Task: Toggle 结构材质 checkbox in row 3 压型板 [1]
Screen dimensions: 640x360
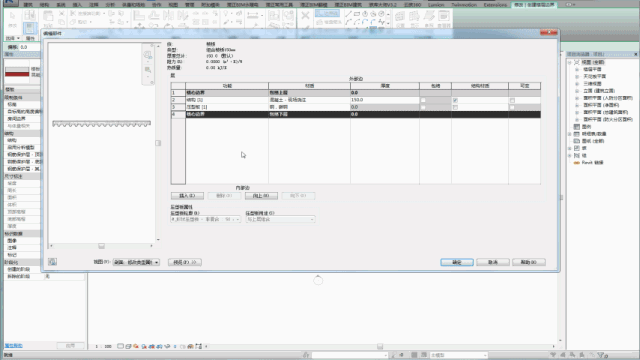Action: 455,107
